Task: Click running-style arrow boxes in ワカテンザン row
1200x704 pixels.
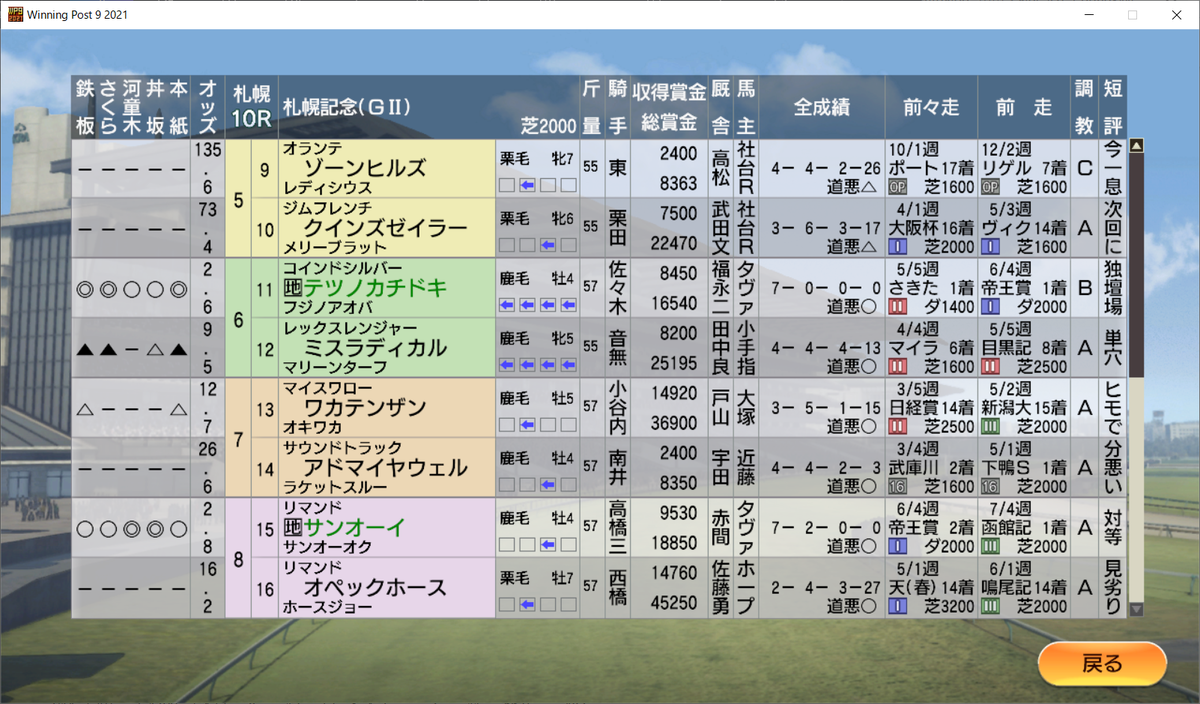Action: click(x=538, y=425)
